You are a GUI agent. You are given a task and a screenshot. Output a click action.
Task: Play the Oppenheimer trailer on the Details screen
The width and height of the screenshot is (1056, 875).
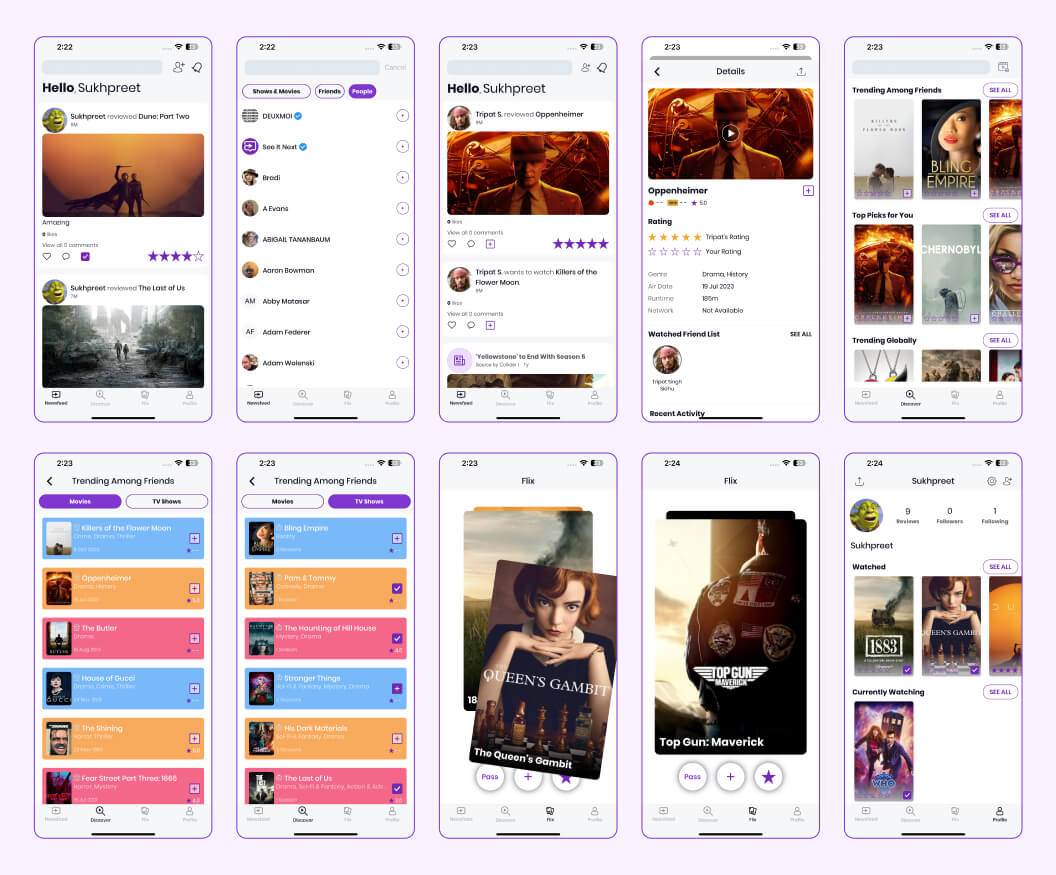pos(730,133)
